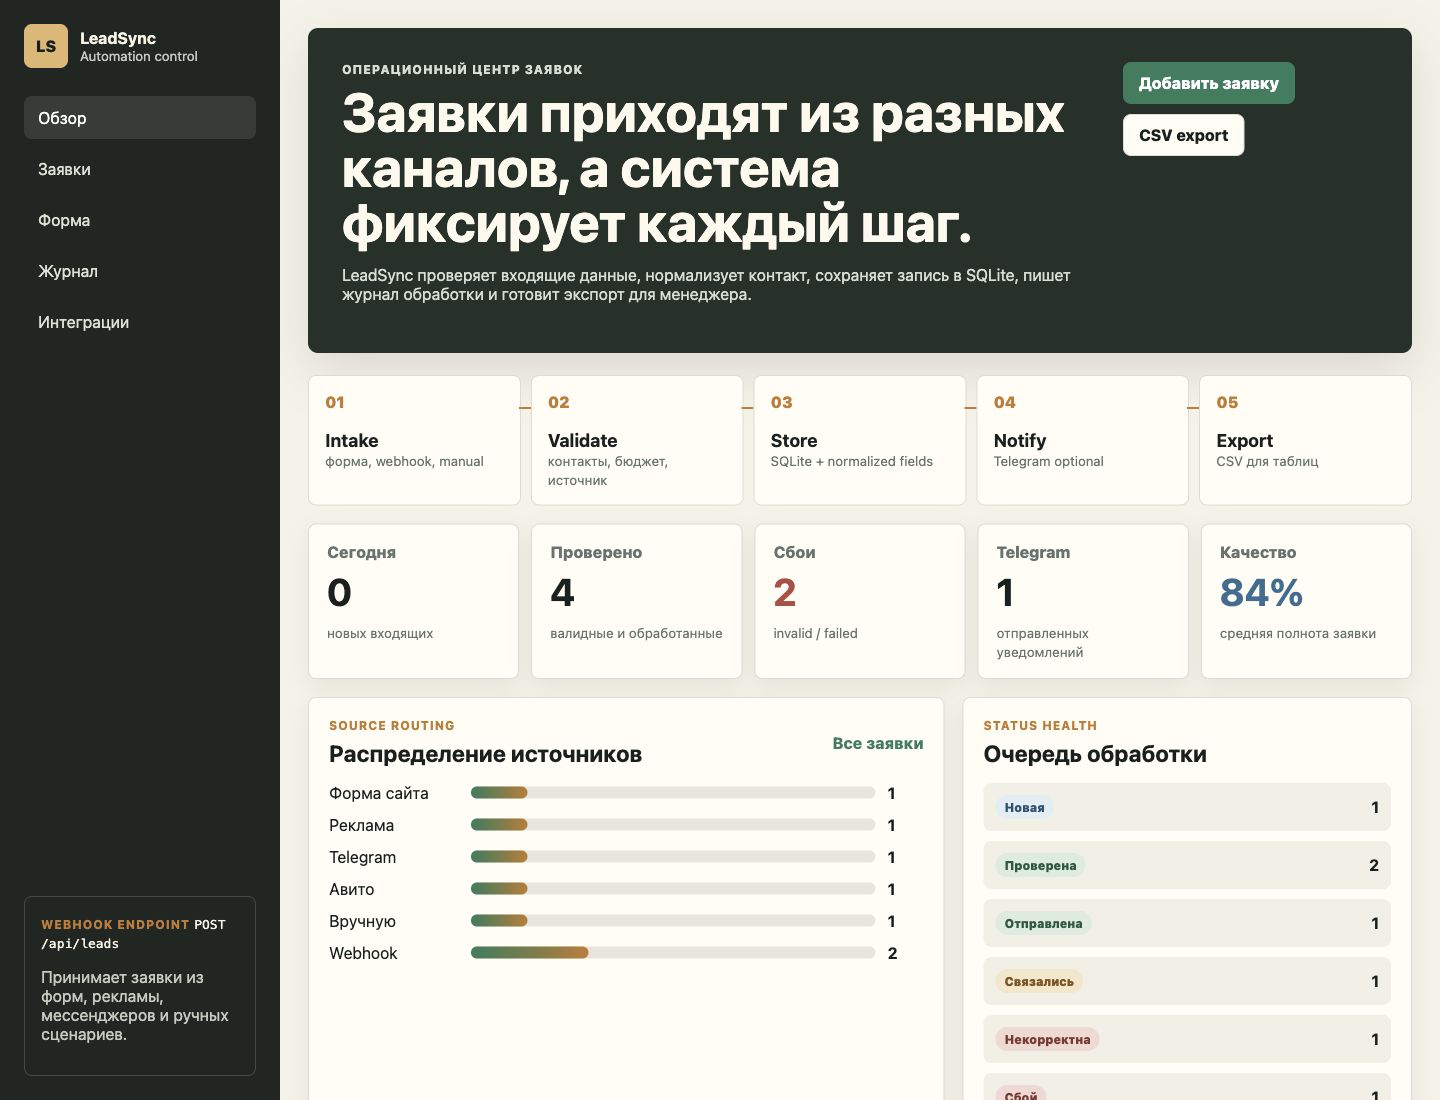This screenshot has width=1440, height=1100.
Task: Click the Вручную source row label
Action: [x=362, y=921]
